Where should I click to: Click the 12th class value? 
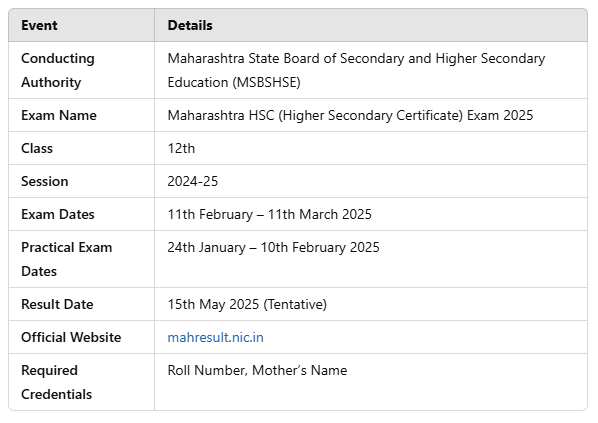tap(181, 148)
